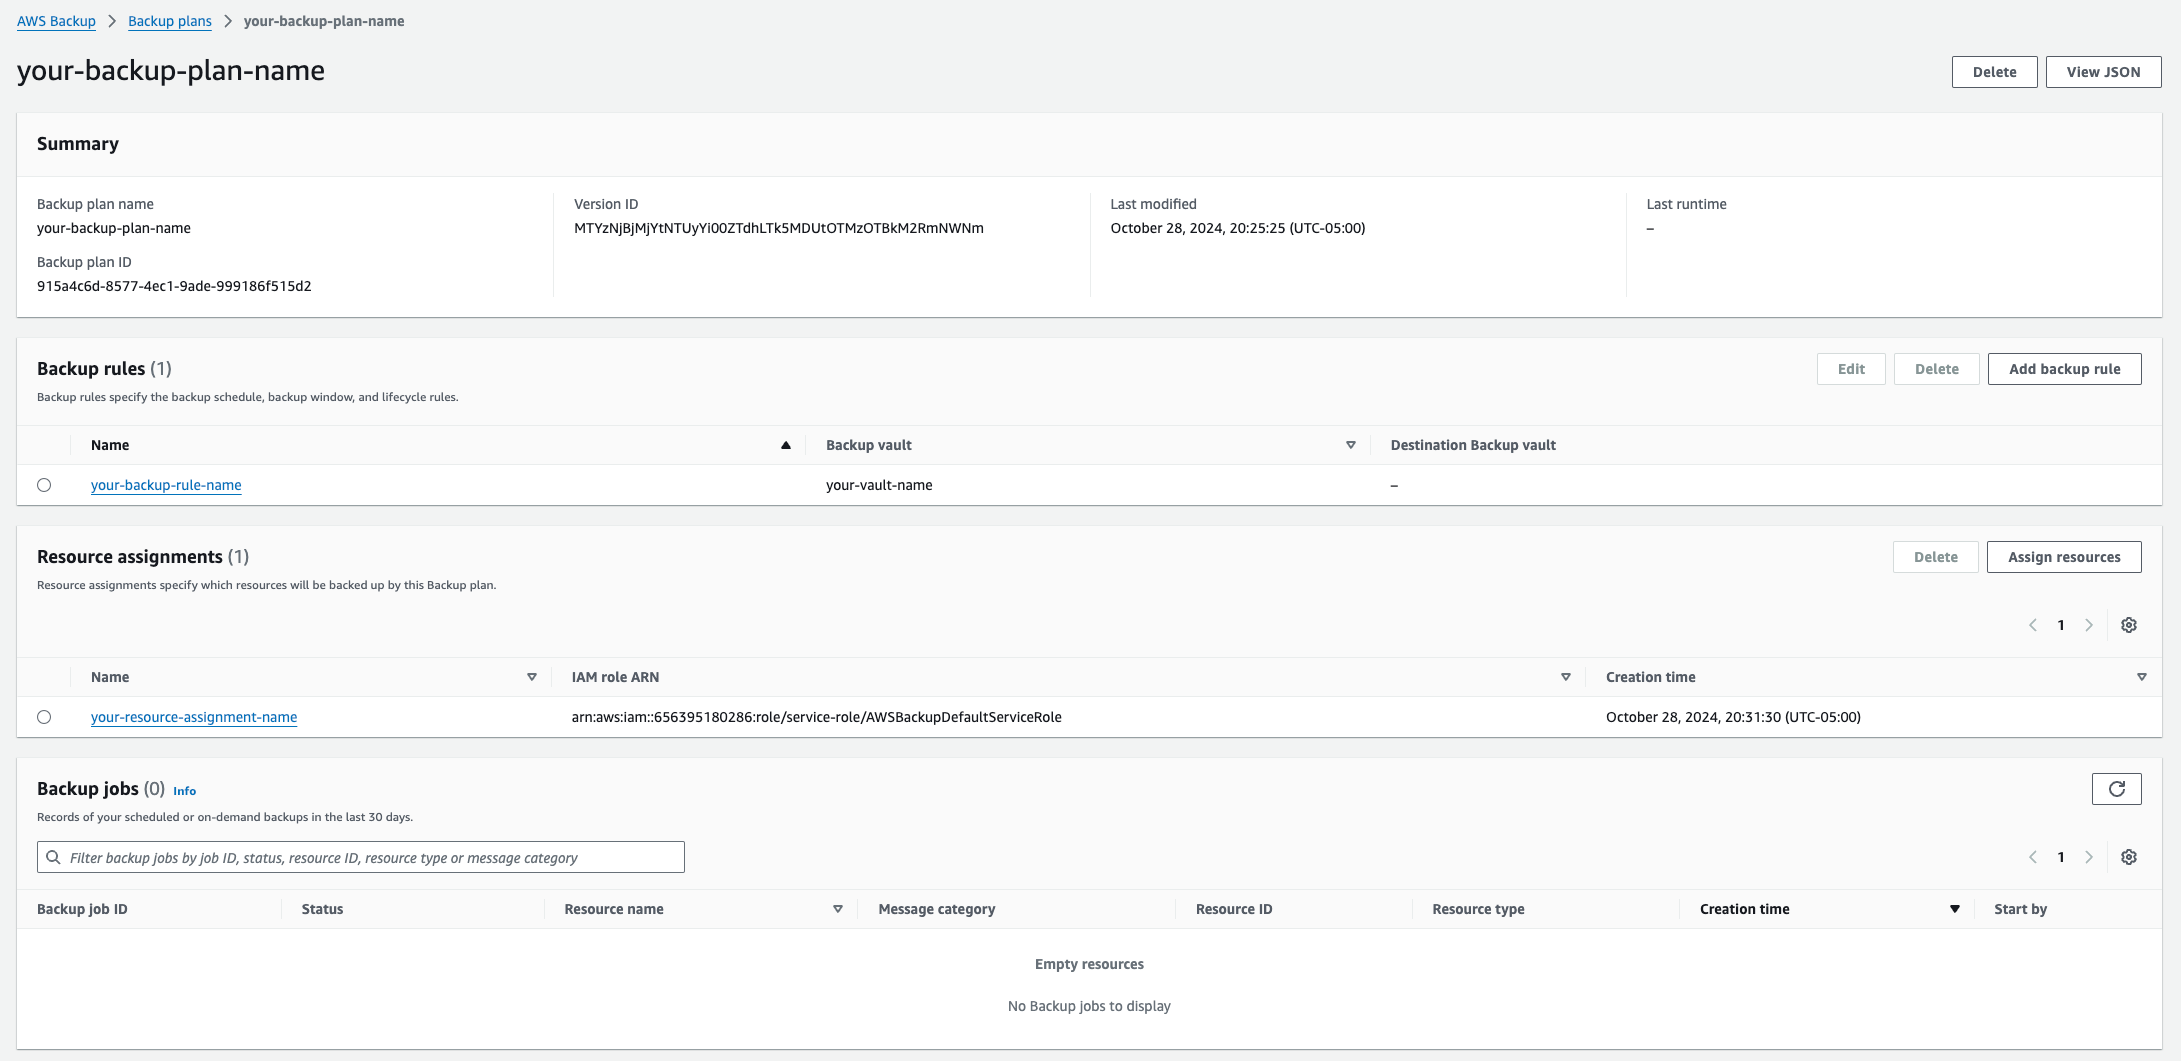Click Assign resources button
This screenshot has height=1061, width=2181.
[x=2064, y=557]
